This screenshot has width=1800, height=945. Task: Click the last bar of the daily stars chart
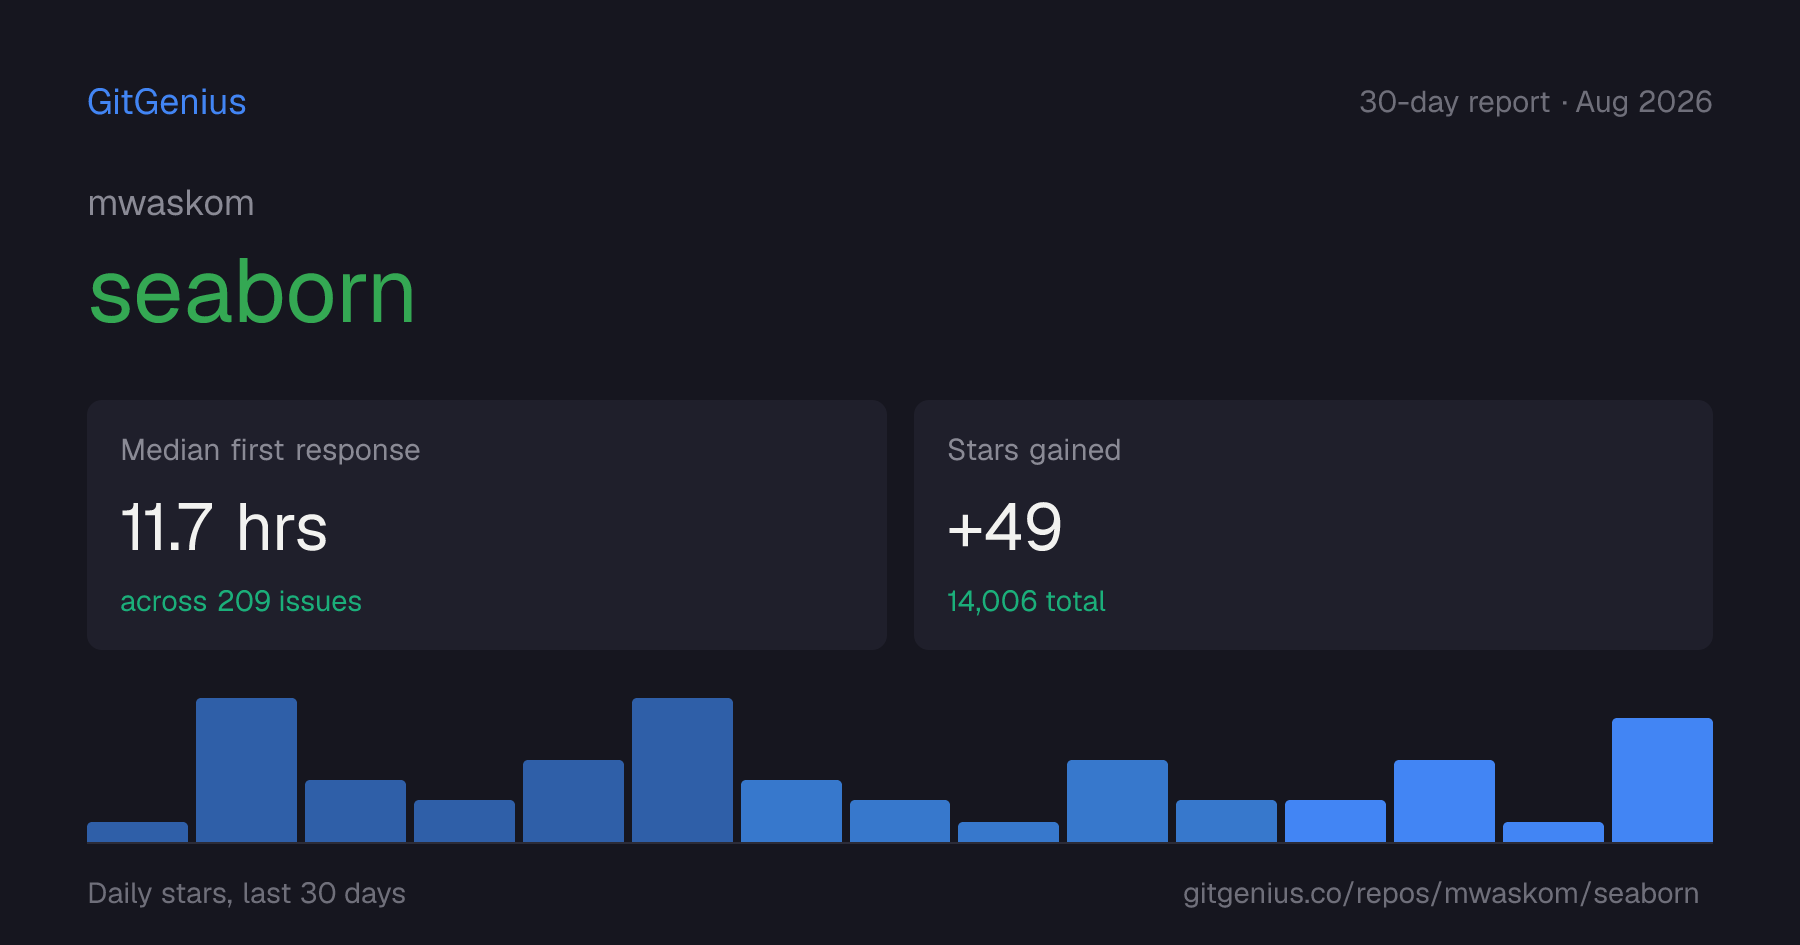pos(1662,780)
